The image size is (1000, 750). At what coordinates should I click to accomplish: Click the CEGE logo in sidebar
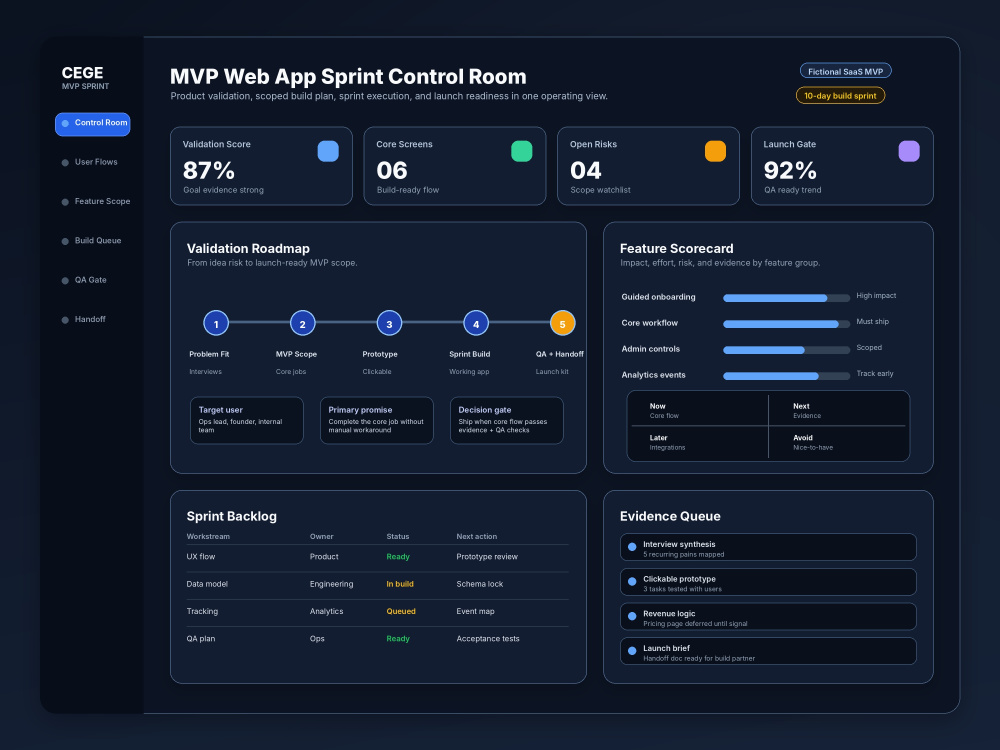(x=82, y=73)
